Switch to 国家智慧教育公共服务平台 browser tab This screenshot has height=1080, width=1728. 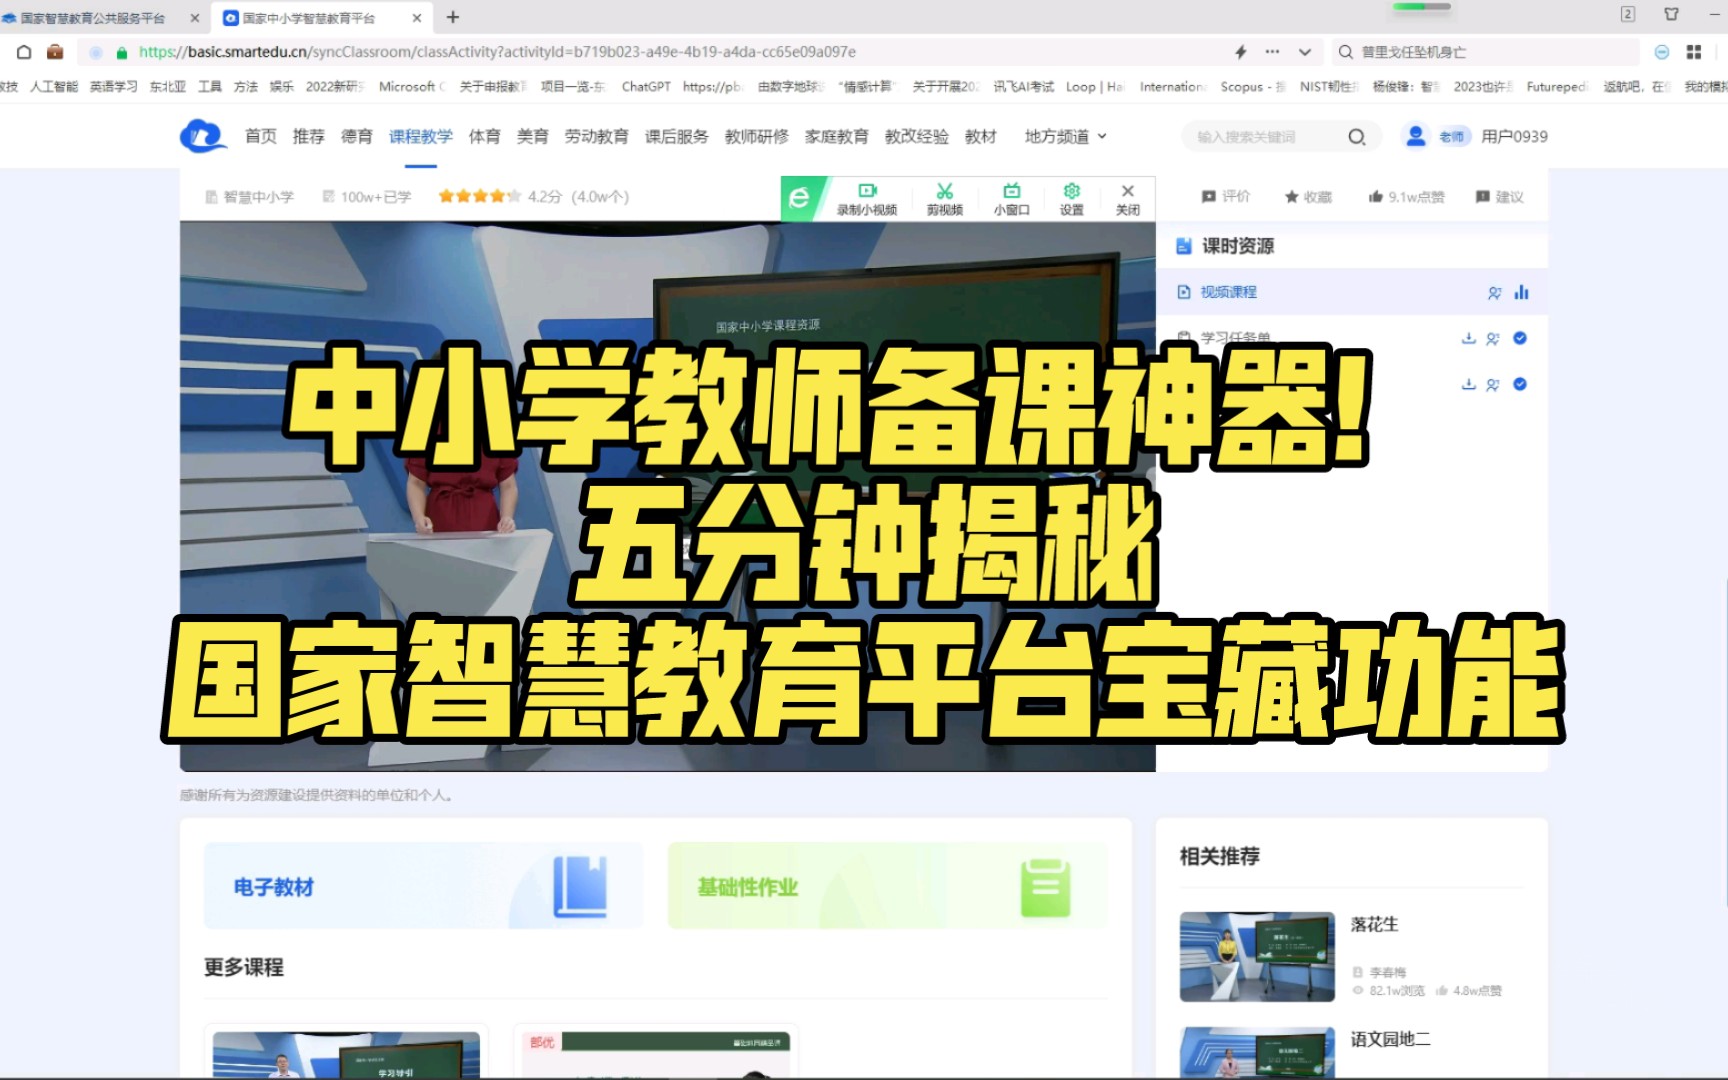click(94, 18)
